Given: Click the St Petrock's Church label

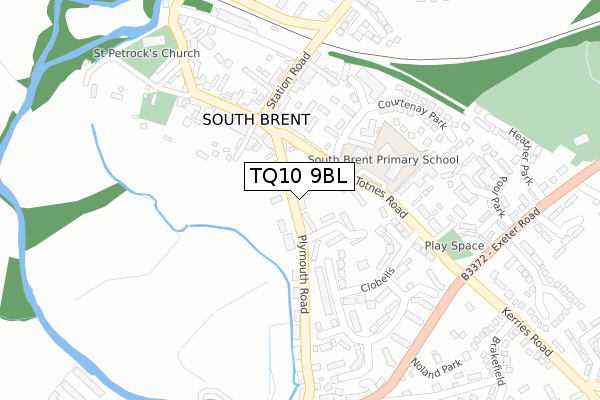Looking at the screenshot, I should pyautogui.click(x=147, y=53).
